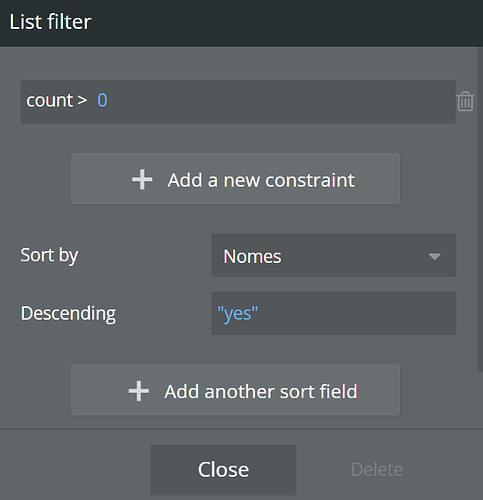Click the "Sort by" label
Image resolution: width=483 pixels, height=500 pixels.
pos(49,255)
